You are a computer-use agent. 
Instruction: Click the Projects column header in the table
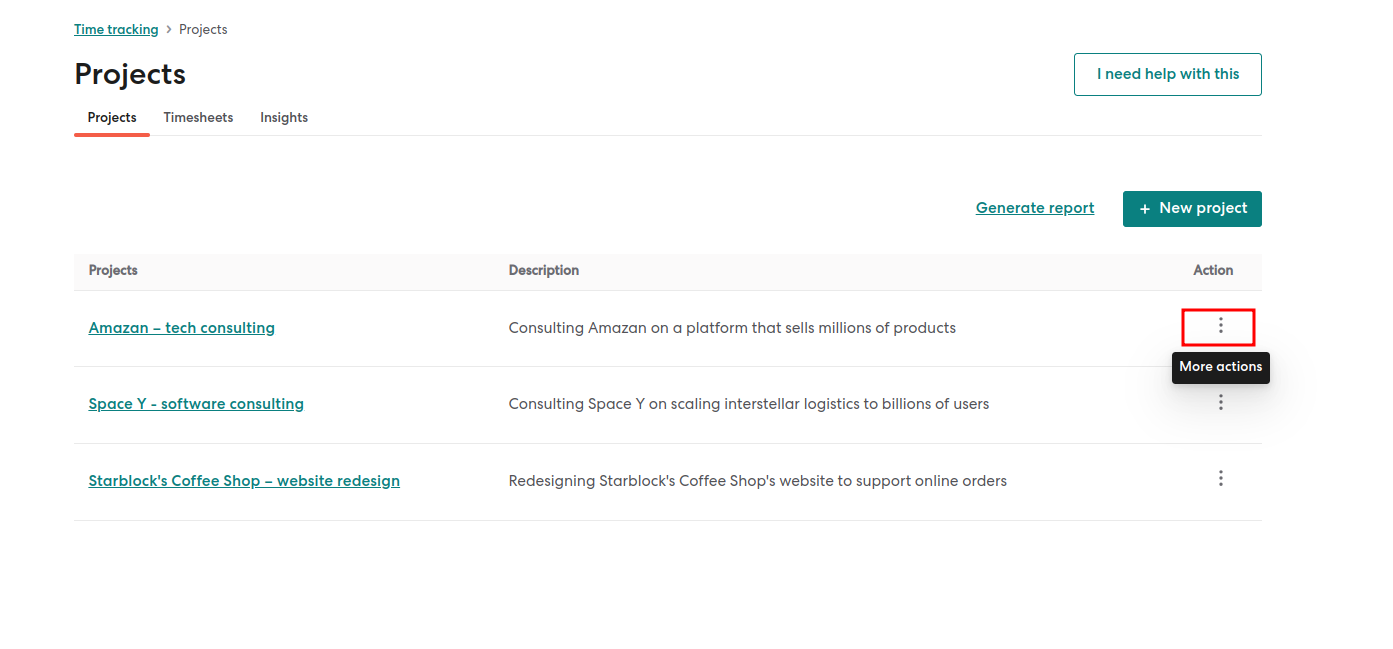(113, 271)
